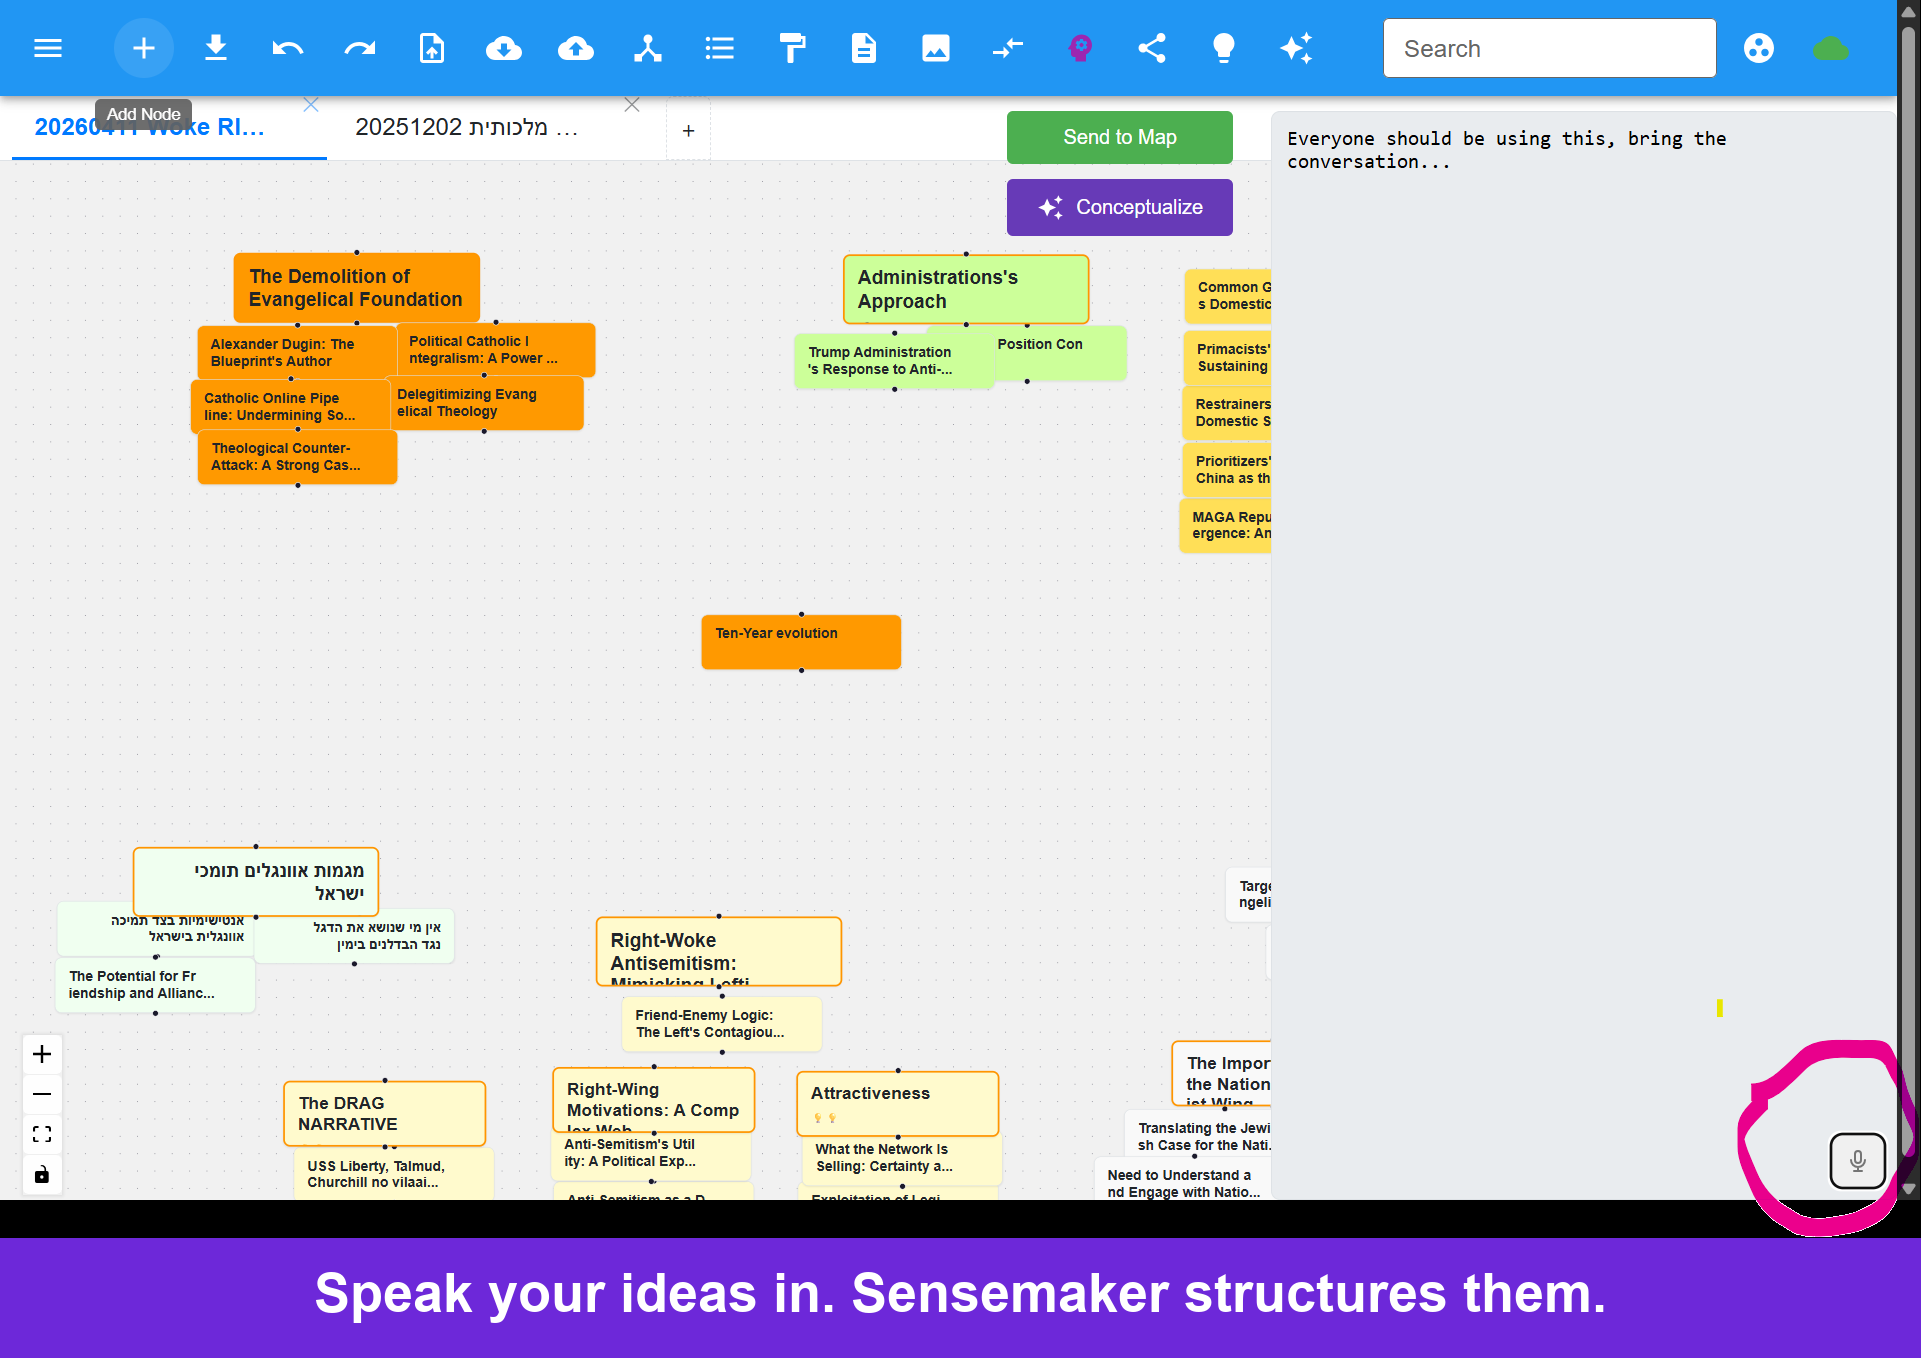This screenshot has height=1358, width=1921.
Task: Open the list view icon
Action: [720, 48]
